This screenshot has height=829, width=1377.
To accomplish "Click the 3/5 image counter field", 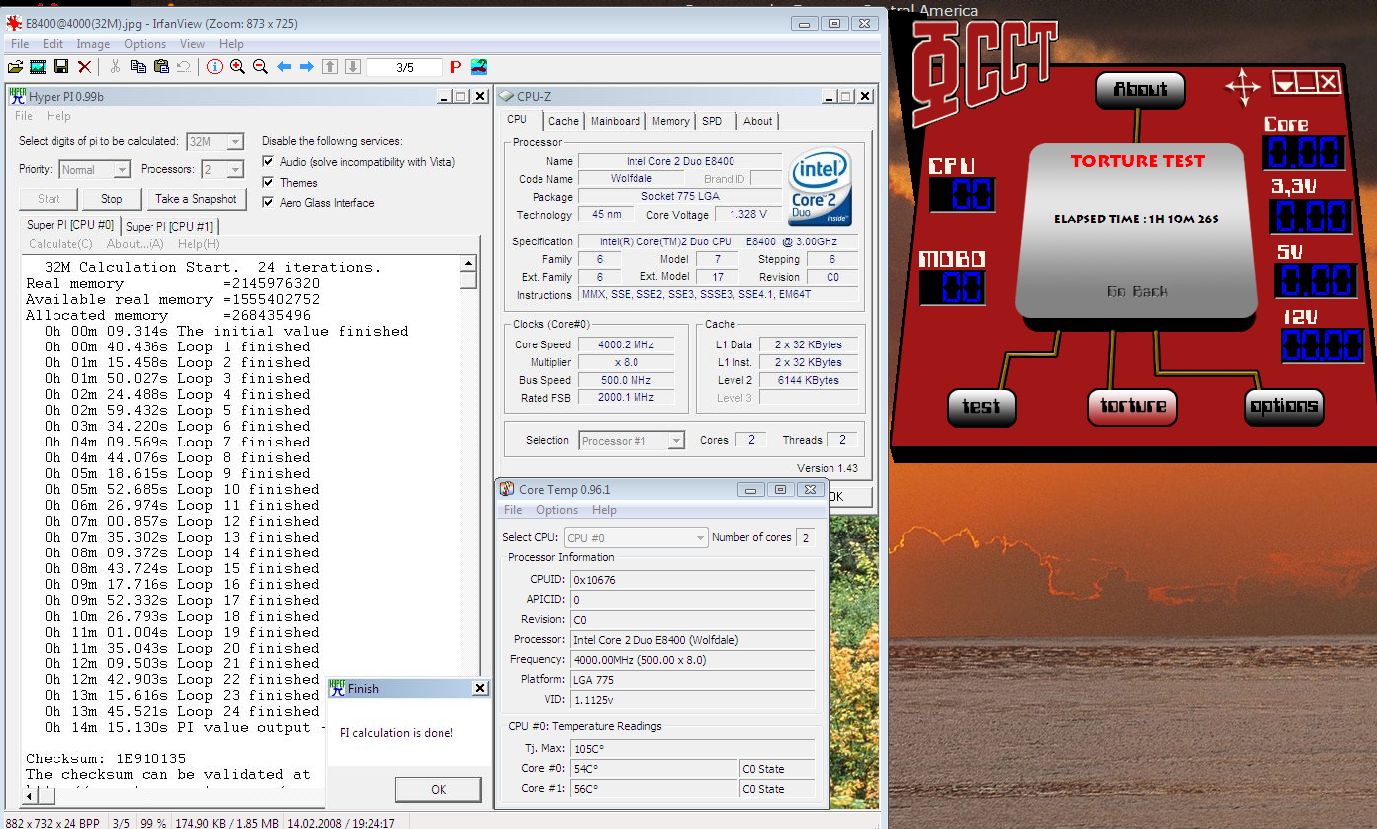I will (x=404, y=68).
